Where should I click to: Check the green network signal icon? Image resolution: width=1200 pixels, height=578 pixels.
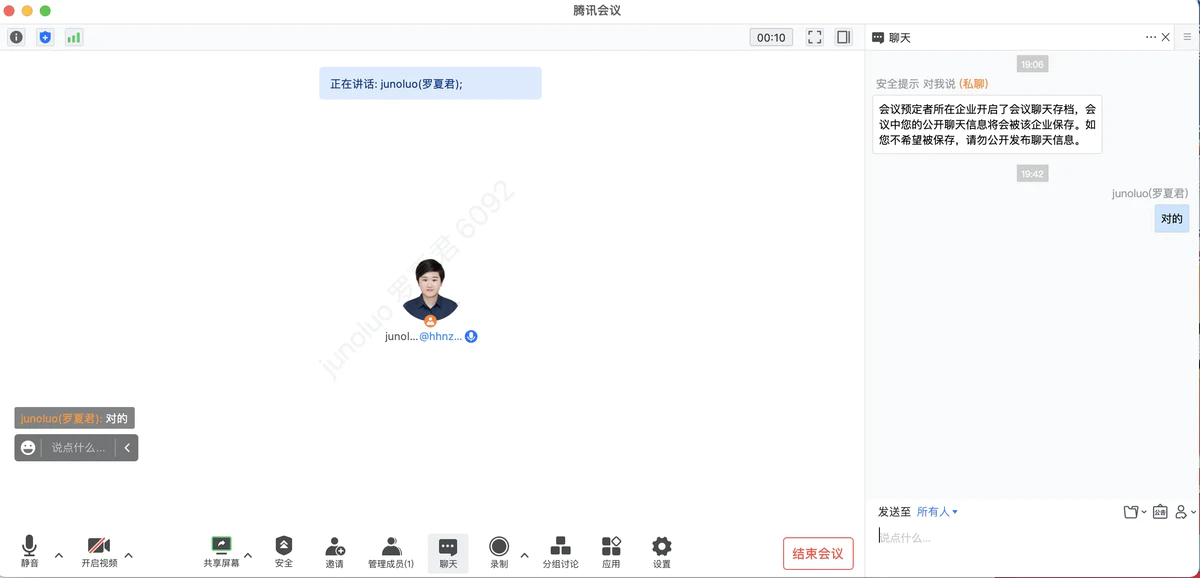pyautogui.click(x=74, y=37)
